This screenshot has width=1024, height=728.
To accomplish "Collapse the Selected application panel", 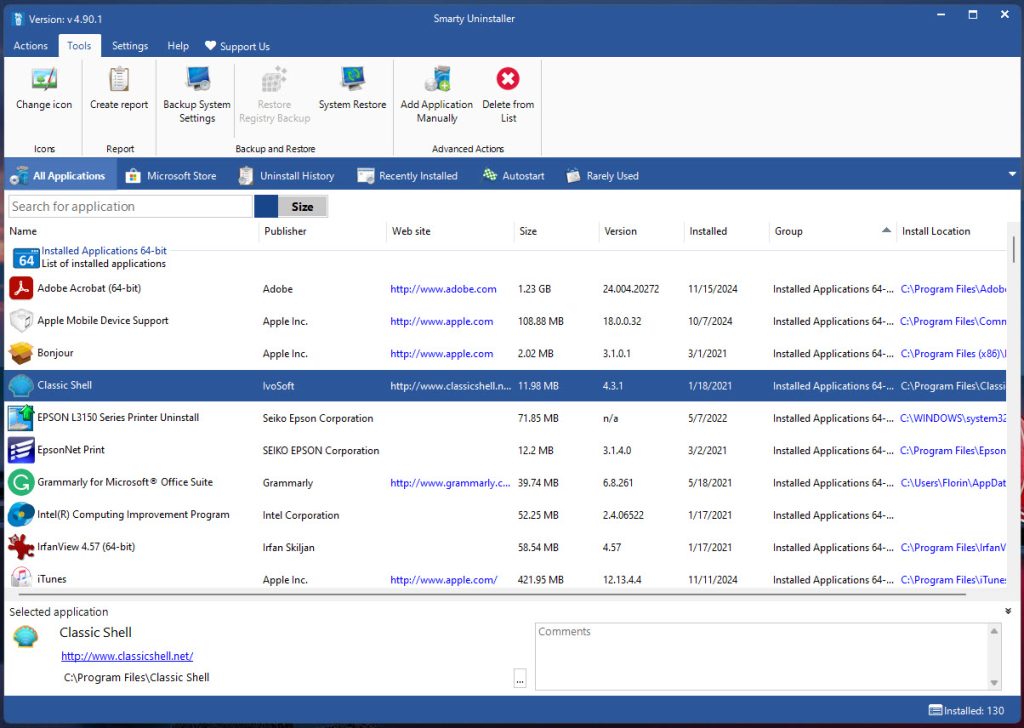I will coord(1008,612).
